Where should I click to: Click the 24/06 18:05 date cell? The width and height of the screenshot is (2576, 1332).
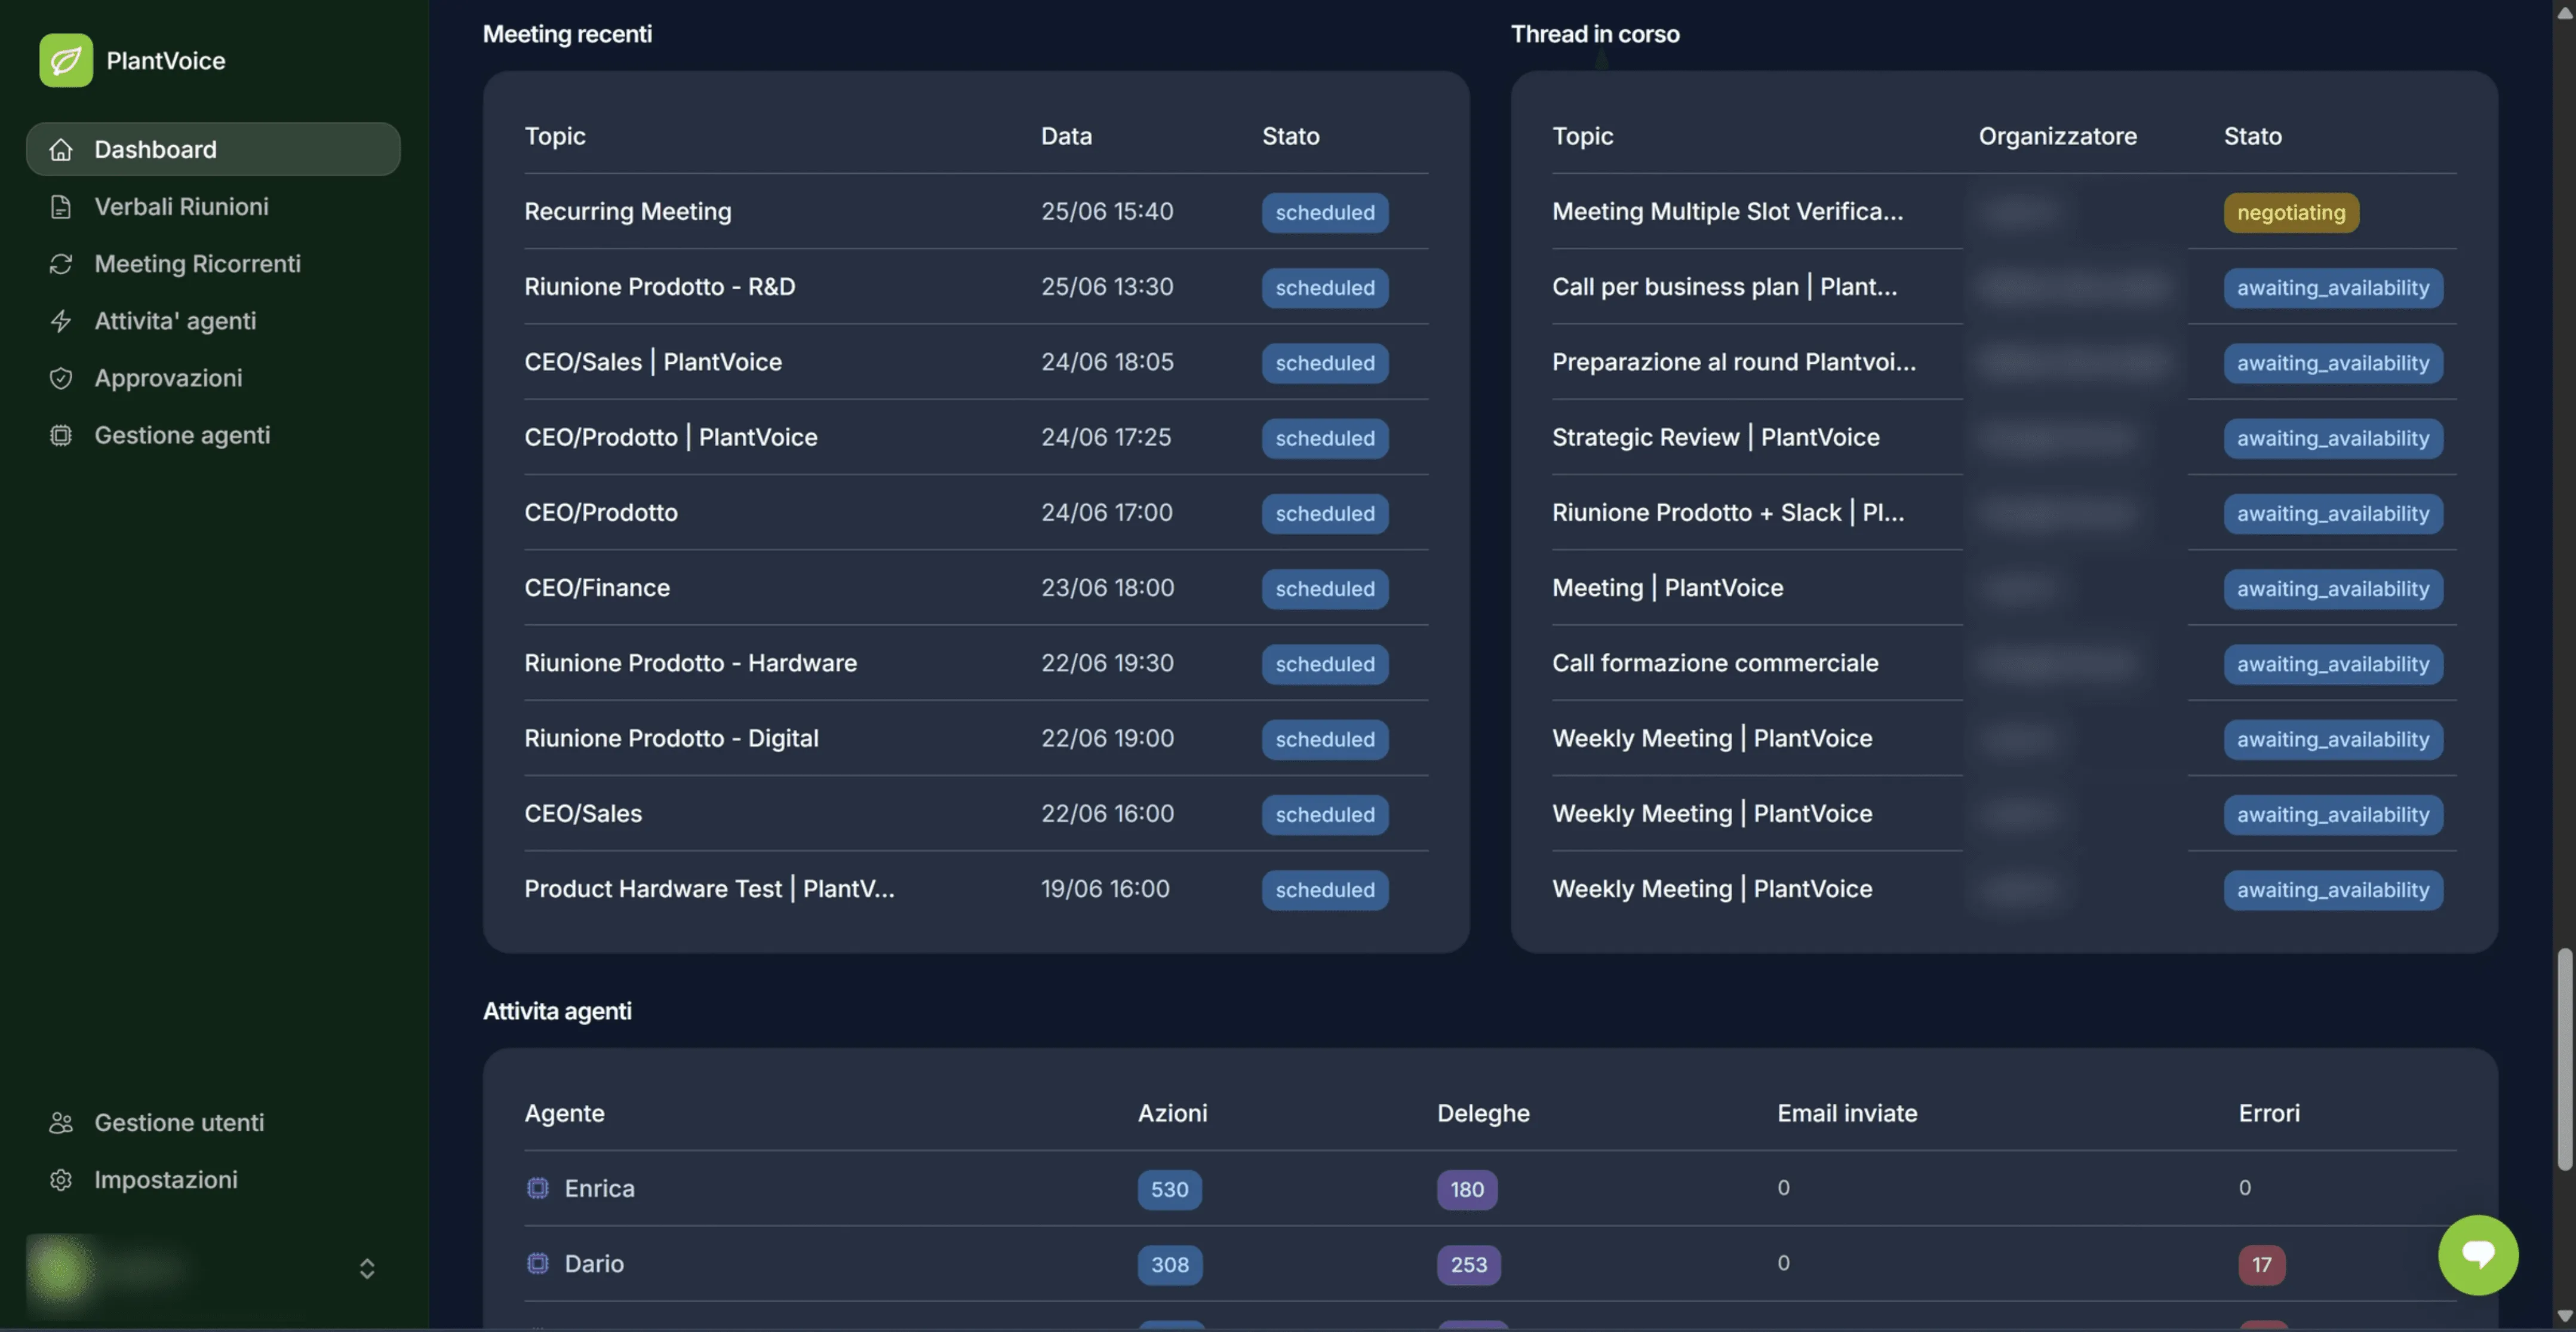click(1107, 361)
